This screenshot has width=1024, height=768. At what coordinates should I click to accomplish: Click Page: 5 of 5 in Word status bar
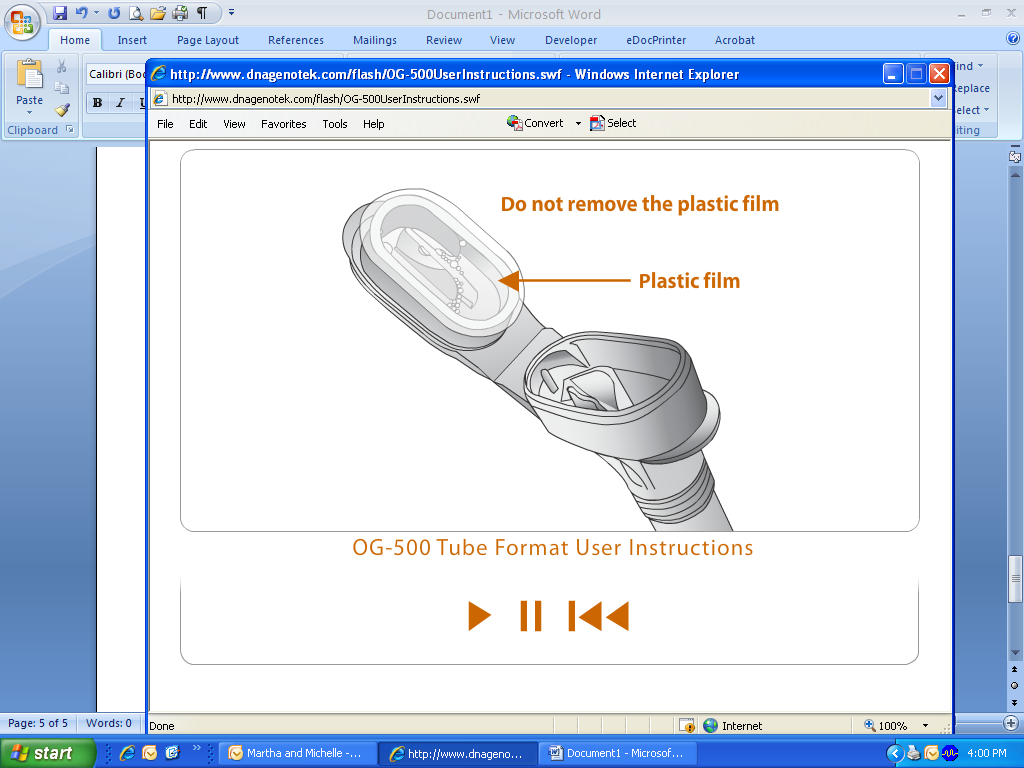pyautogui.click(x=38, y=723)
